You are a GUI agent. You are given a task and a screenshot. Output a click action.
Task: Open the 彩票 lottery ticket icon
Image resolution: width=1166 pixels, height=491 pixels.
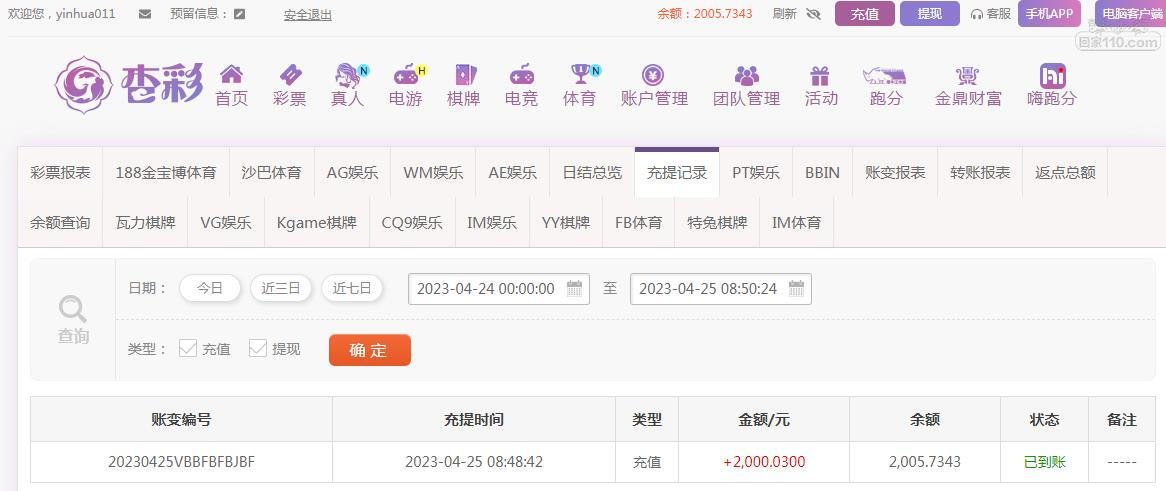point(290,74)
